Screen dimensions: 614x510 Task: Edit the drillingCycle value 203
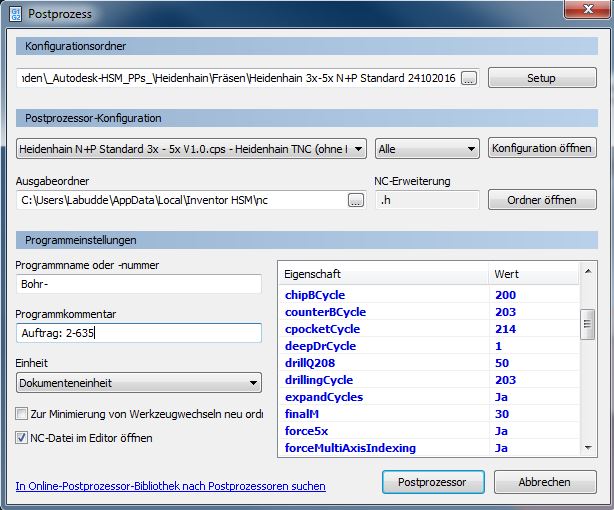(x=506, y=380)
